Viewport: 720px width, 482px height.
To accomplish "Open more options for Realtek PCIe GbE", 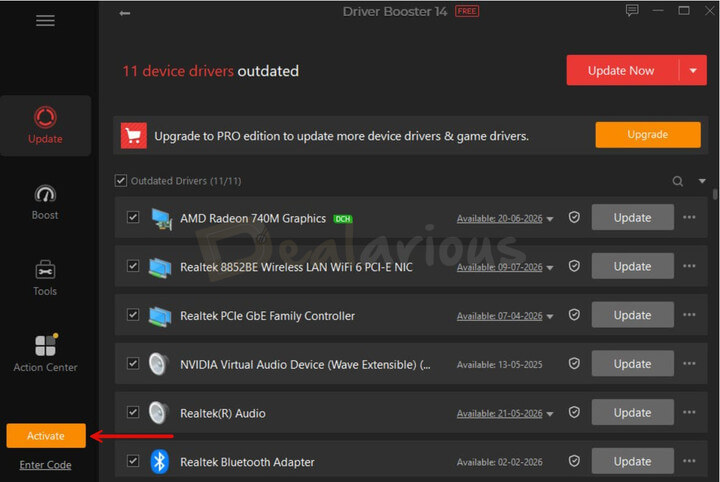I will coord(689,314).
